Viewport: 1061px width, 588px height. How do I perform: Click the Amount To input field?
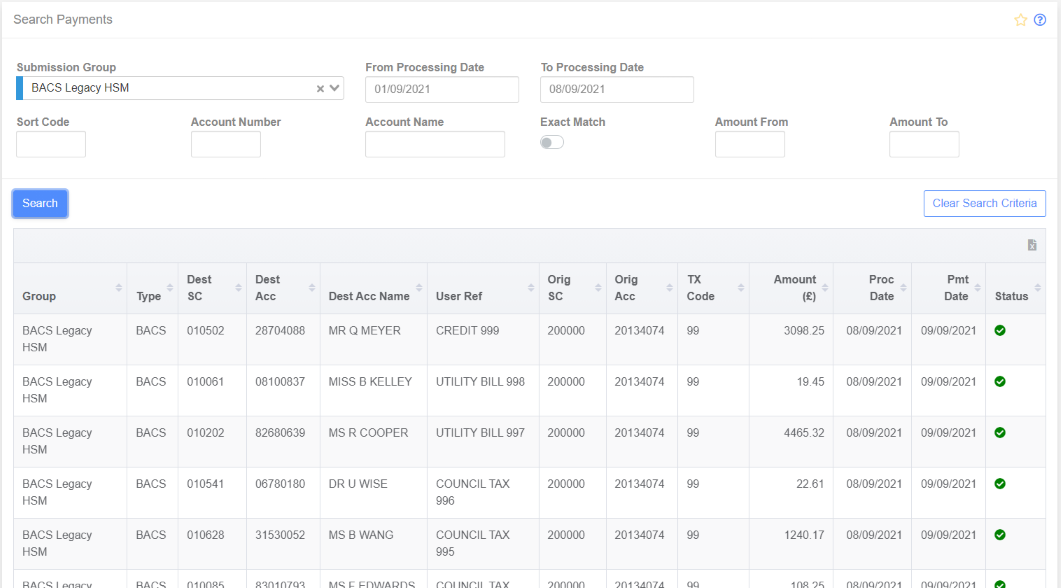point(924,144)
